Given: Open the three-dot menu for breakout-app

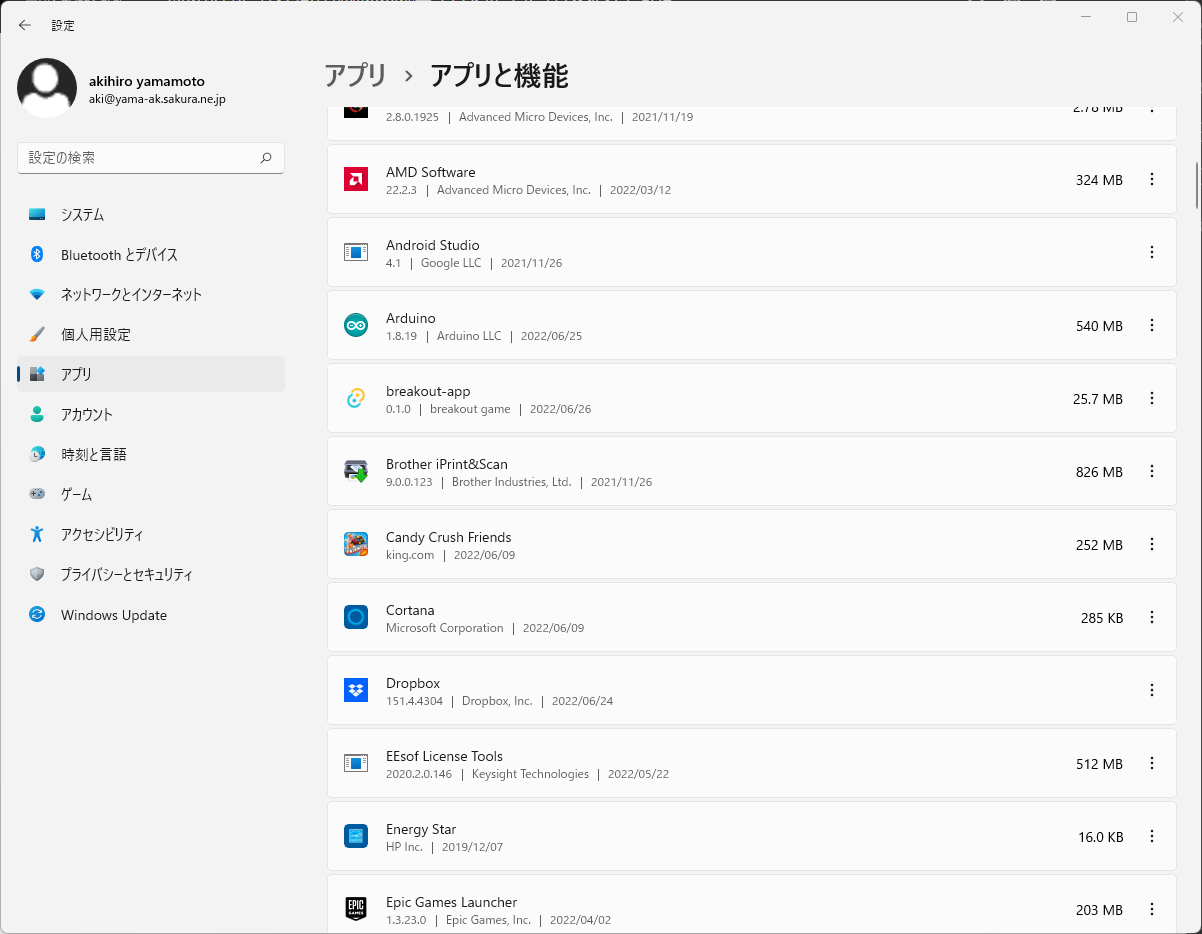Looking at the screenshot, I should click(x=1151, y=399).
